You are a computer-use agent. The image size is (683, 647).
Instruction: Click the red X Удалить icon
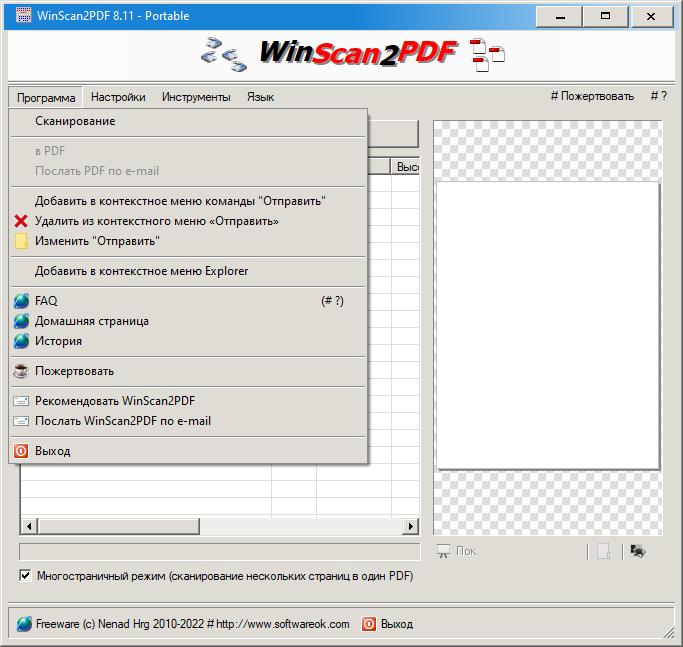pyautogui.click(x=21, y=221)
